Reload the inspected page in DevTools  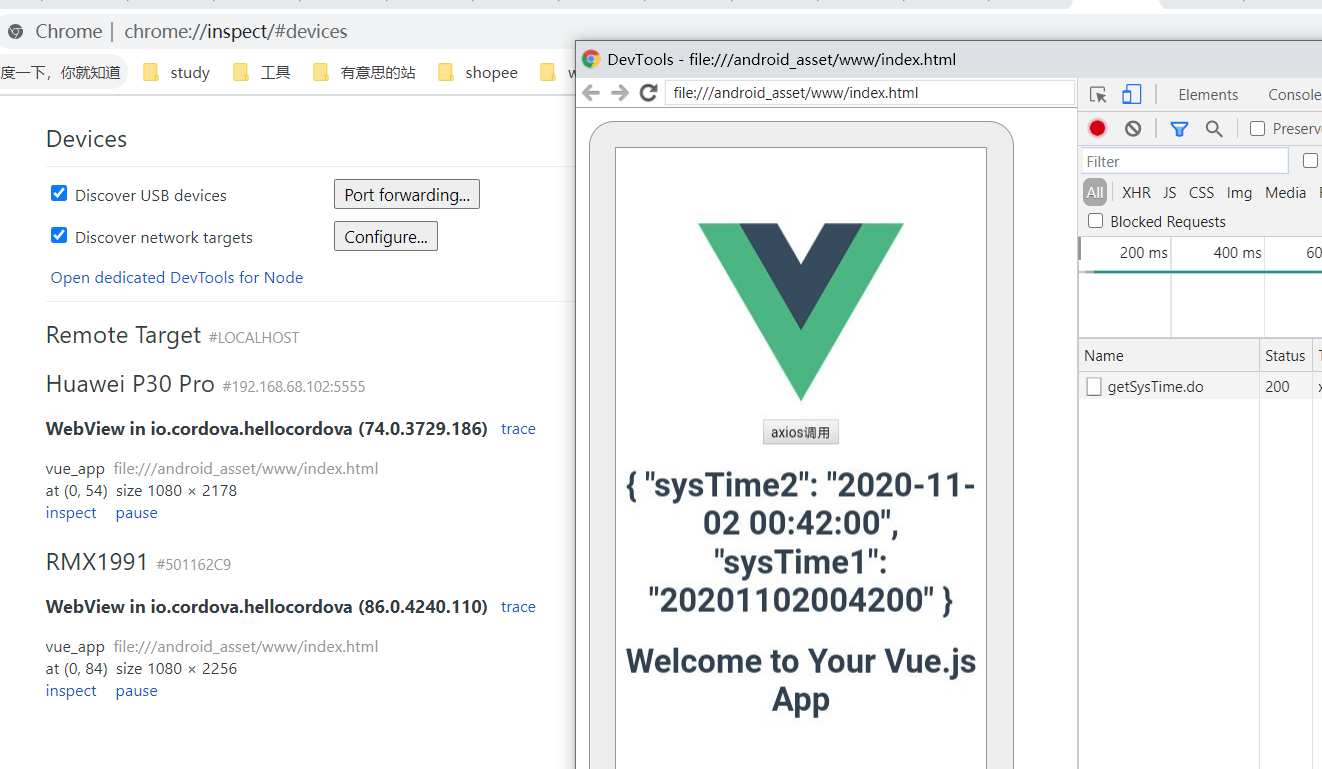pos(648,93)
